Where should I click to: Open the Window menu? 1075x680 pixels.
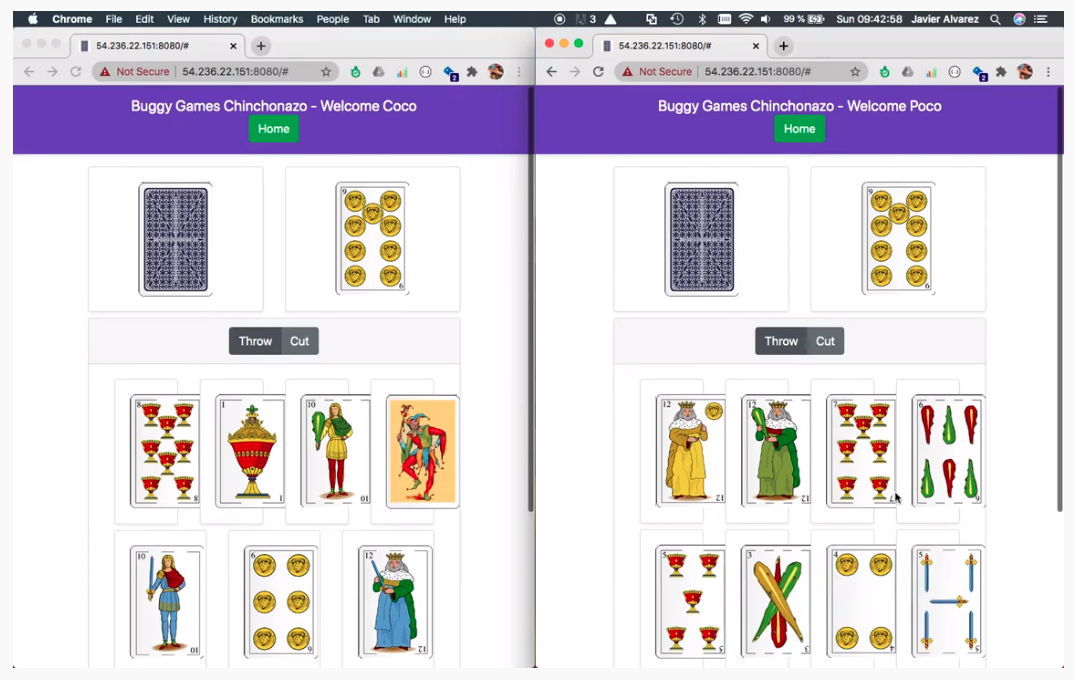pyautogui.click(x=411, y=19)
